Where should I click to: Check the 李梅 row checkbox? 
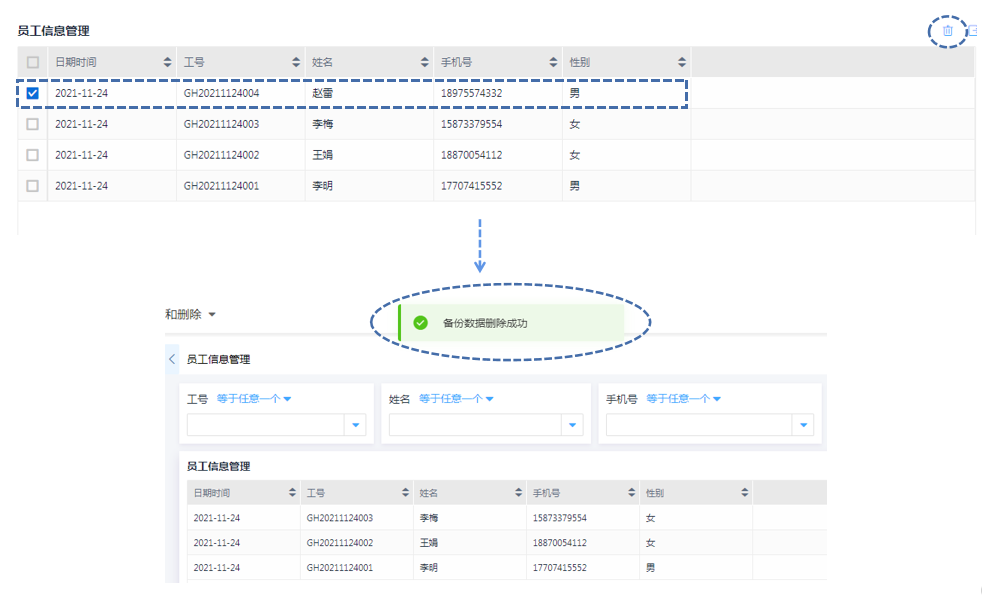(33, 125)
